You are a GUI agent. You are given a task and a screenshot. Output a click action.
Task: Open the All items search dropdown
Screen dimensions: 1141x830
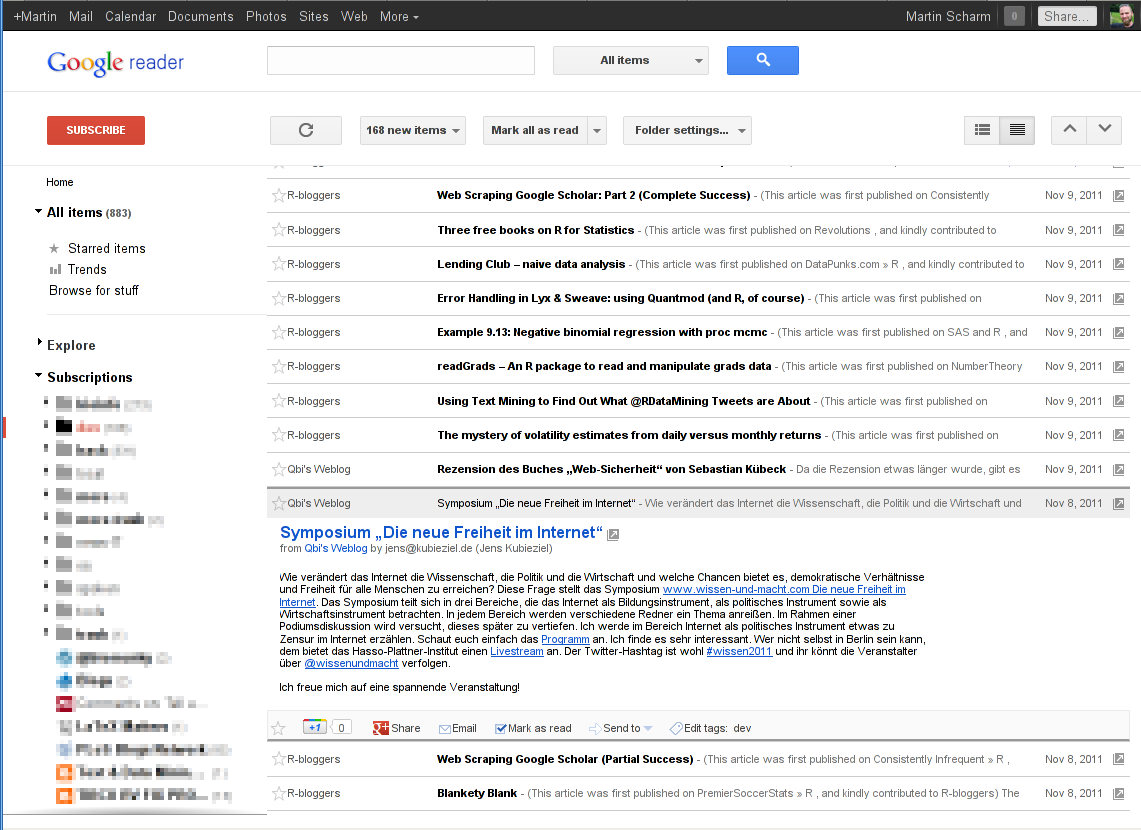pos(630,60)
